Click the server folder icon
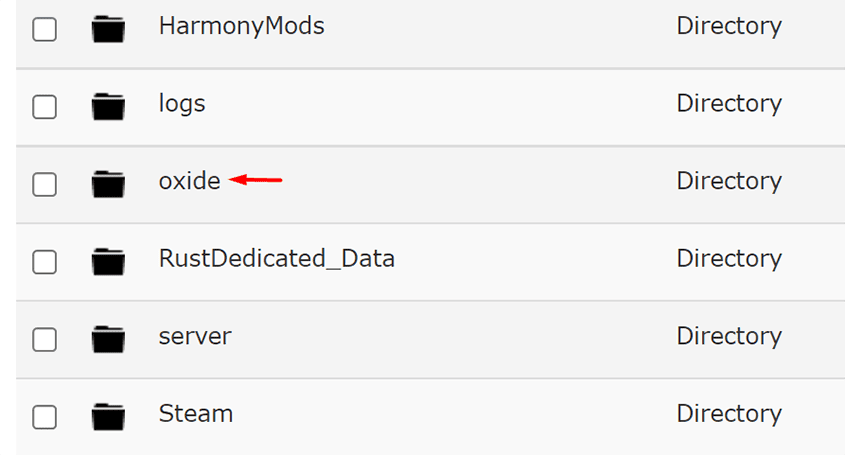 pyautogui.click(x=108, y=339)
